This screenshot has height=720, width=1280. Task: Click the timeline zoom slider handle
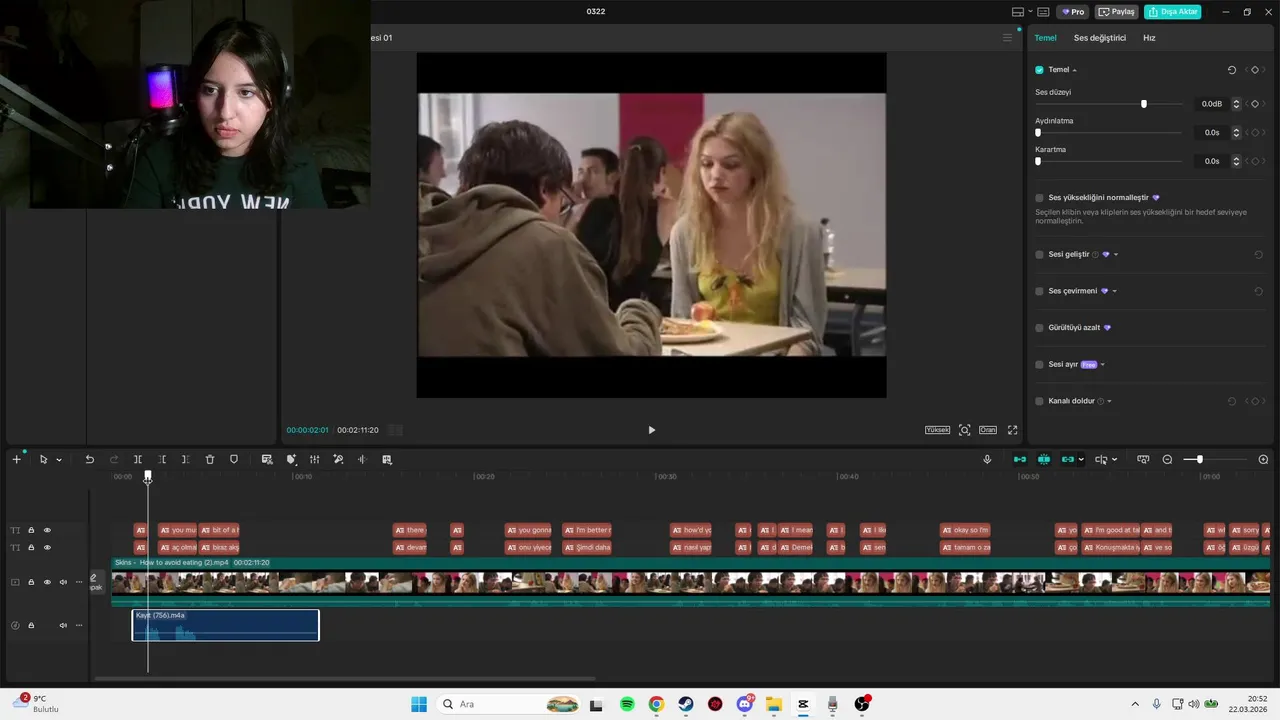coord(1200,460)
